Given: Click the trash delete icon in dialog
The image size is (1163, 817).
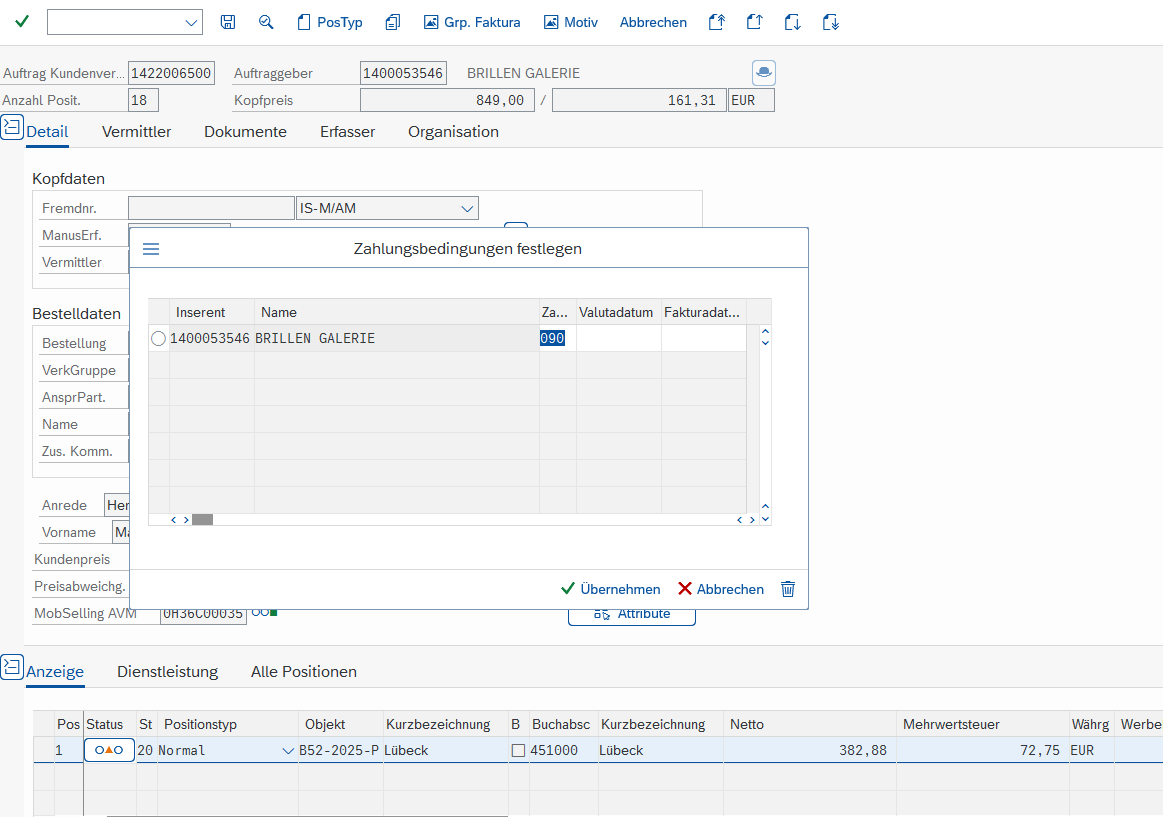Looking at the screenshot, I should coord(788,589).
